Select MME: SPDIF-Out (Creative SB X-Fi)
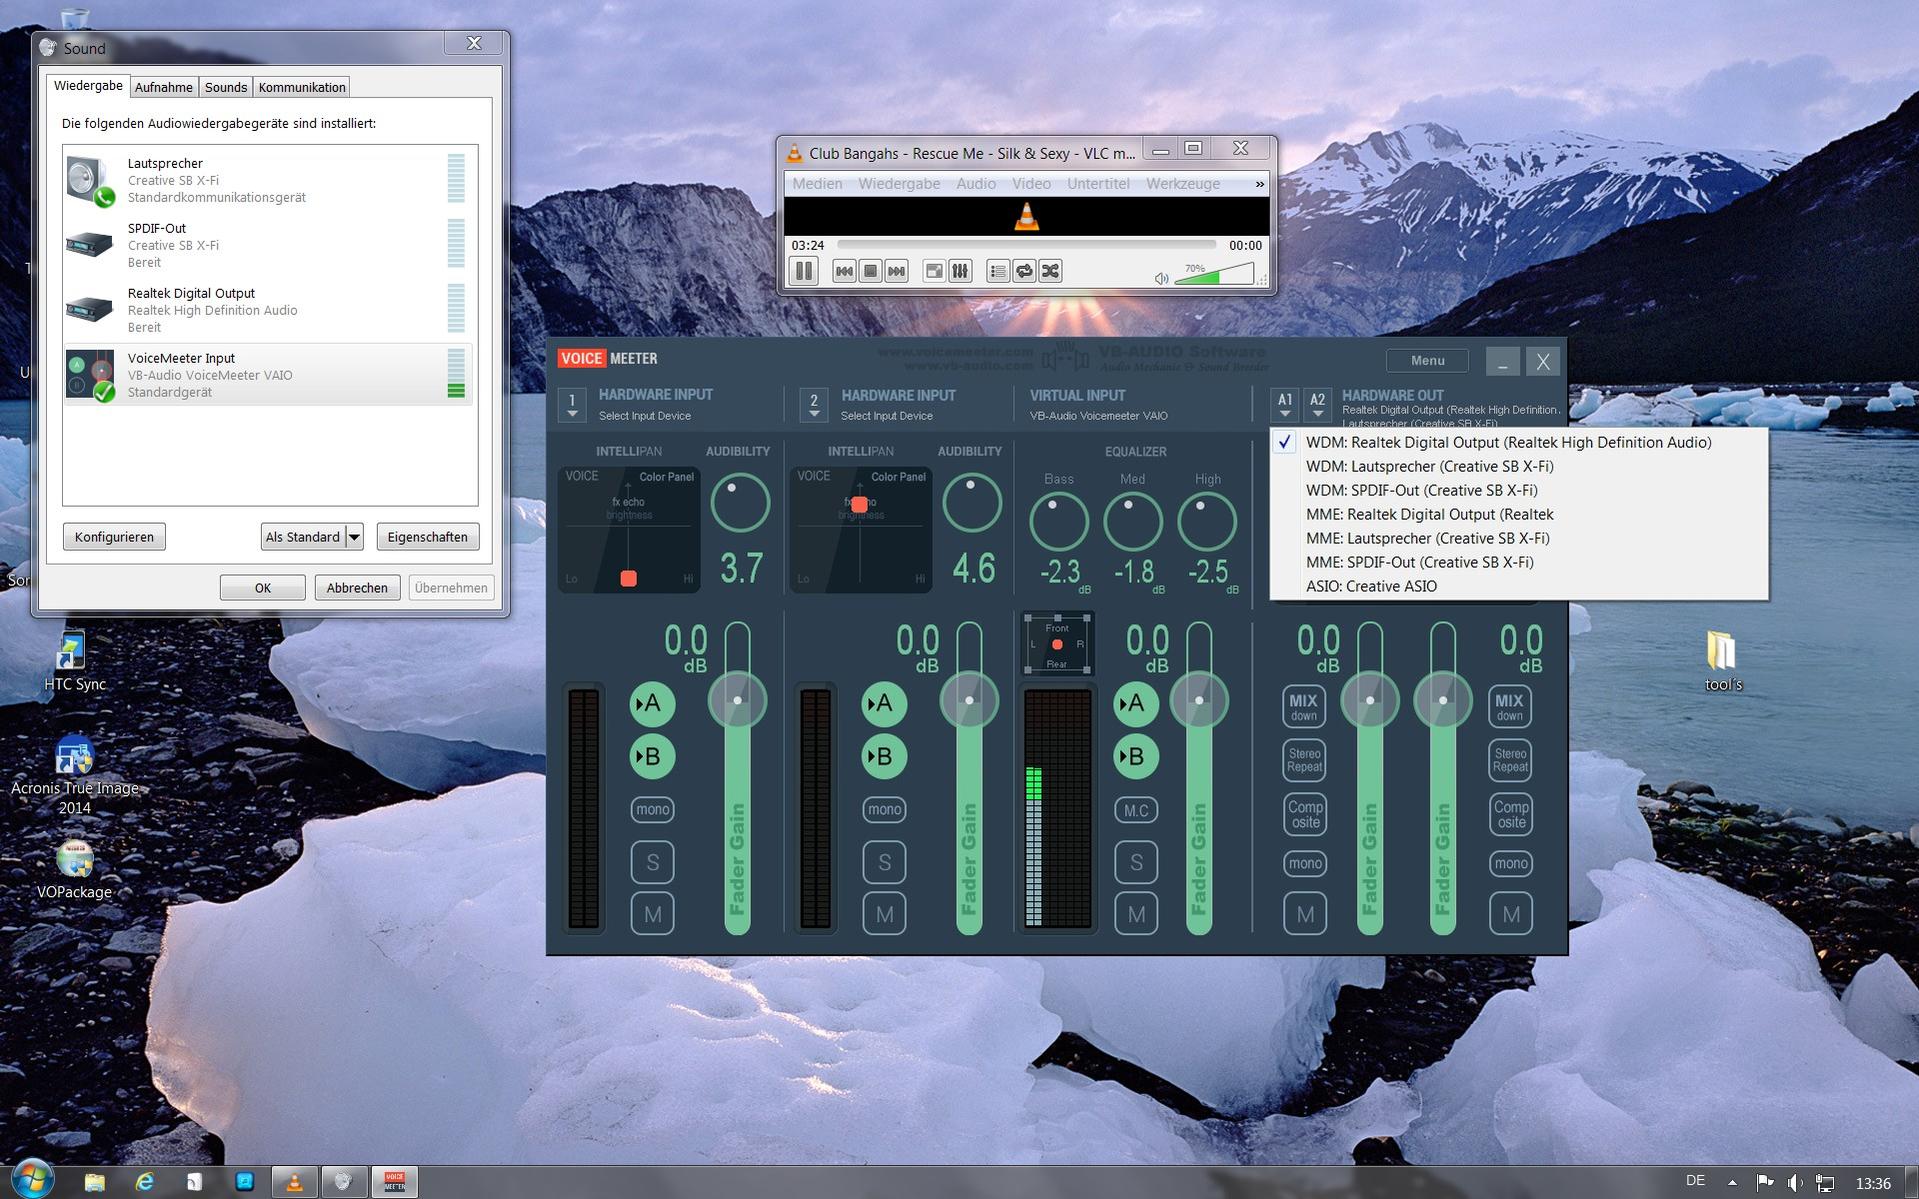This screenshot has width=1919, height=1199. click(x=1519, y=562)
